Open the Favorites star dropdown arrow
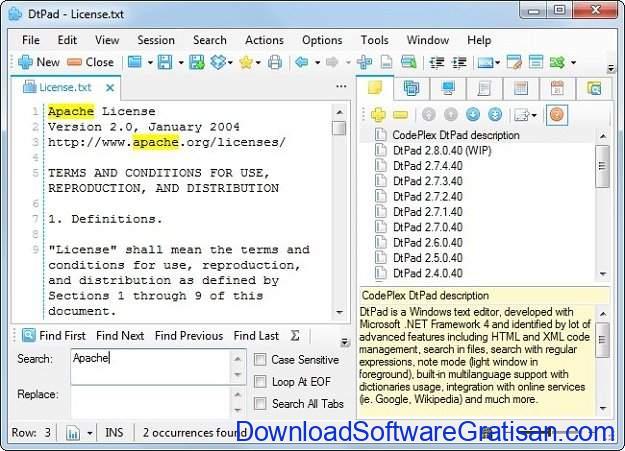The height and width of the screenshot is (451, 625). coord(258,63)
